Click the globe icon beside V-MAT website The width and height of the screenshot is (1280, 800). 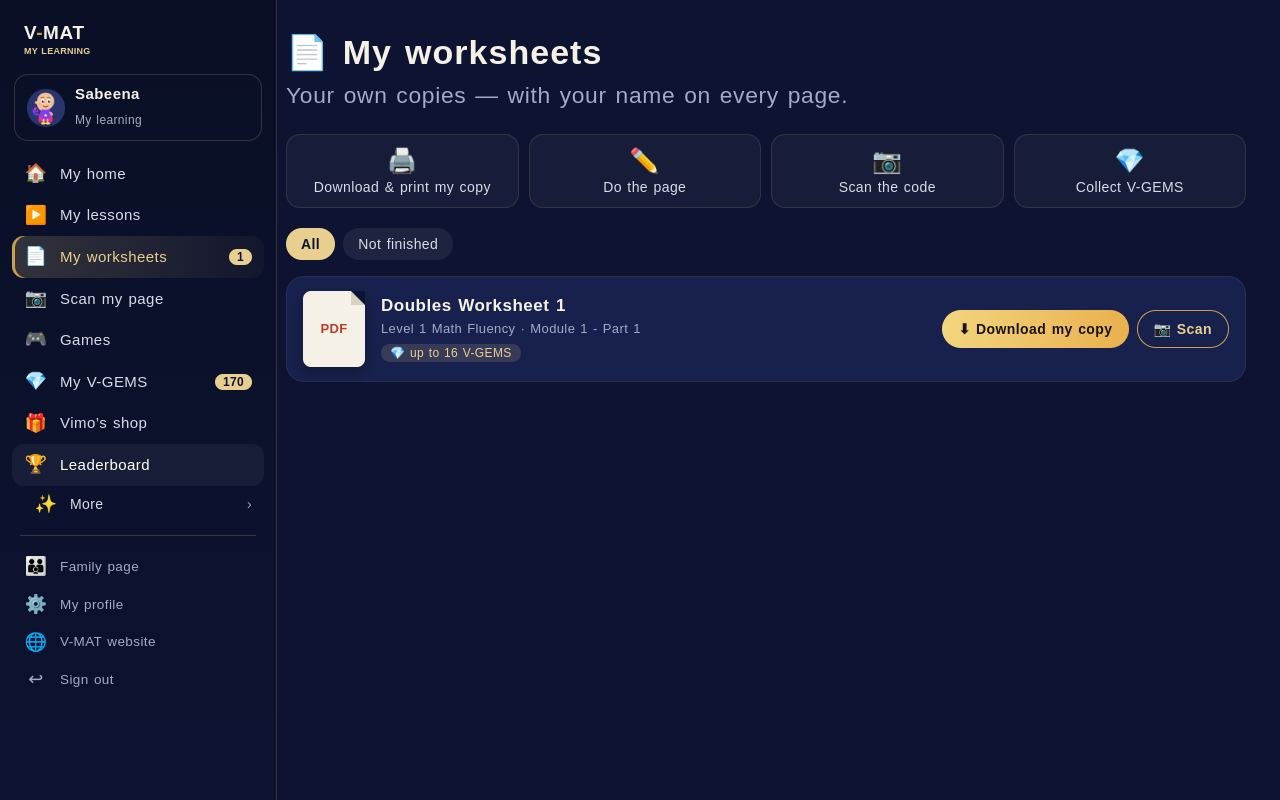pos(36,642)
